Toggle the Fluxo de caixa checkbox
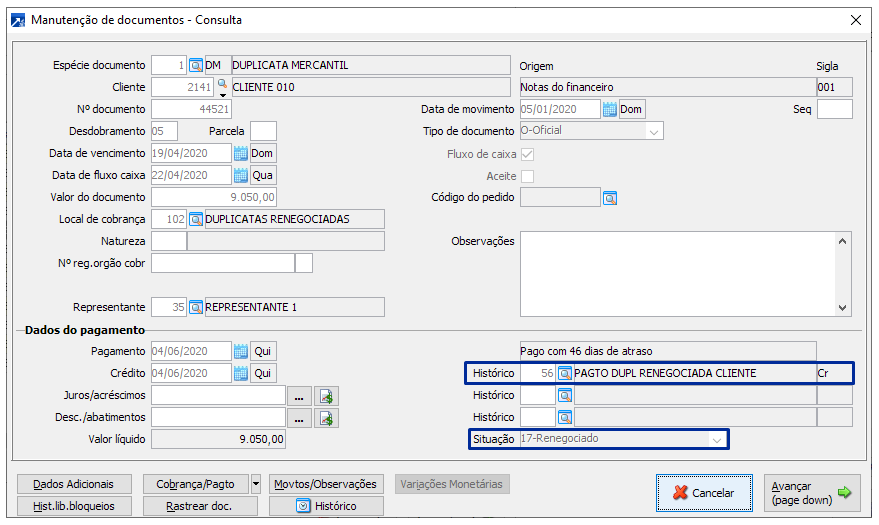879x525 pixels. pyautogui.click(x=527, y=154)
